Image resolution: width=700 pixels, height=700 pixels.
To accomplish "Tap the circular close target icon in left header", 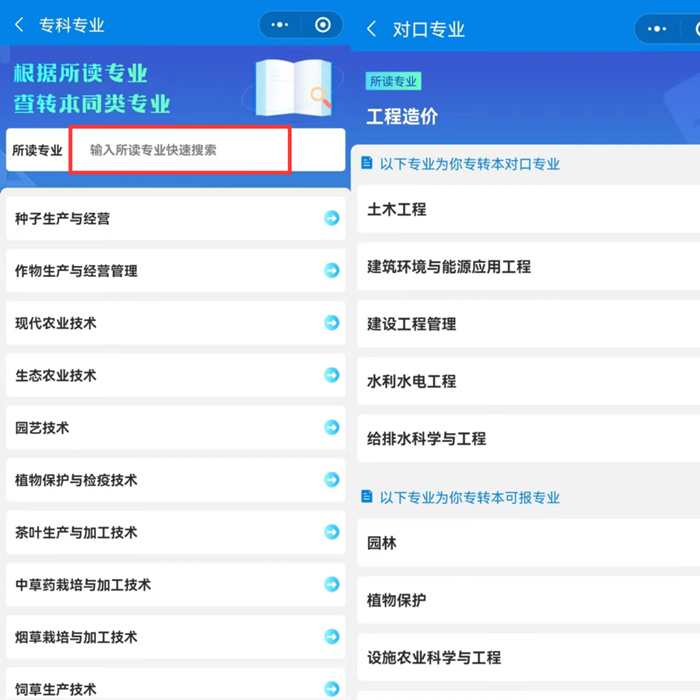I will (322, 25).
